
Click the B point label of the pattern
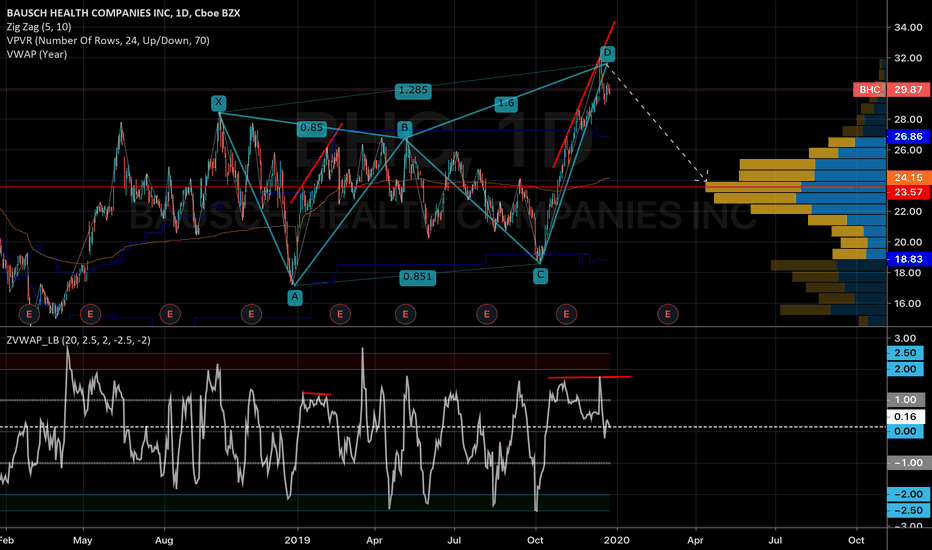tap(405, 127)
